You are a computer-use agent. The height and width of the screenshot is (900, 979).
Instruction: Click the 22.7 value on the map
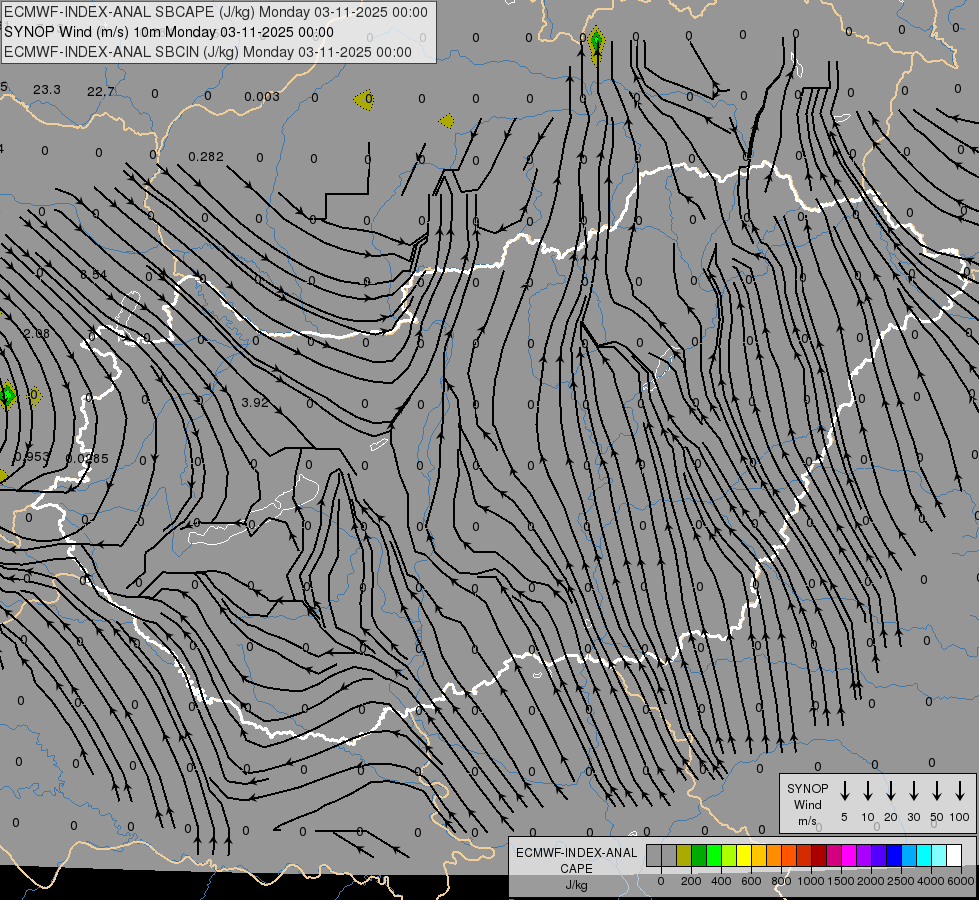click(x=101, y=92)
